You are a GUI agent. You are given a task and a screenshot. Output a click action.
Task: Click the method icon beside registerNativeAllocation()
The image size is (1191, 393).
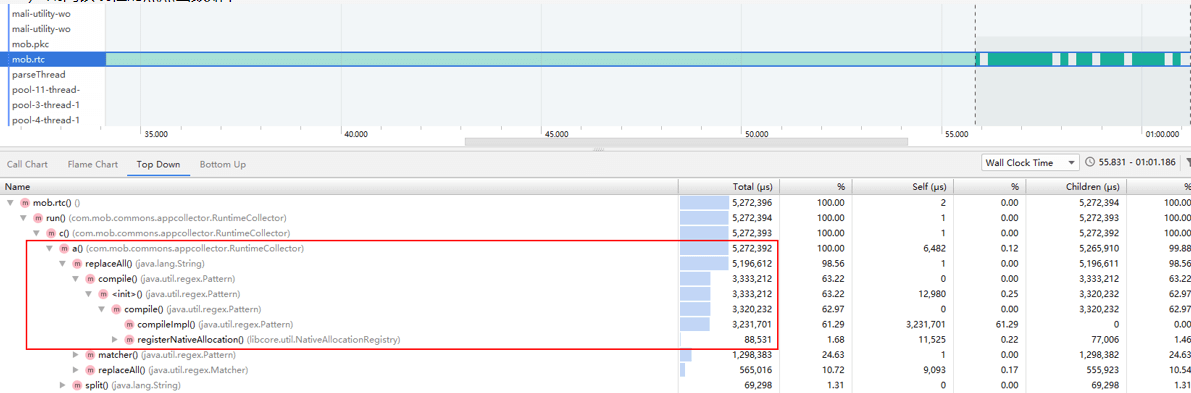pyautogui.click(x=128, y=340)
